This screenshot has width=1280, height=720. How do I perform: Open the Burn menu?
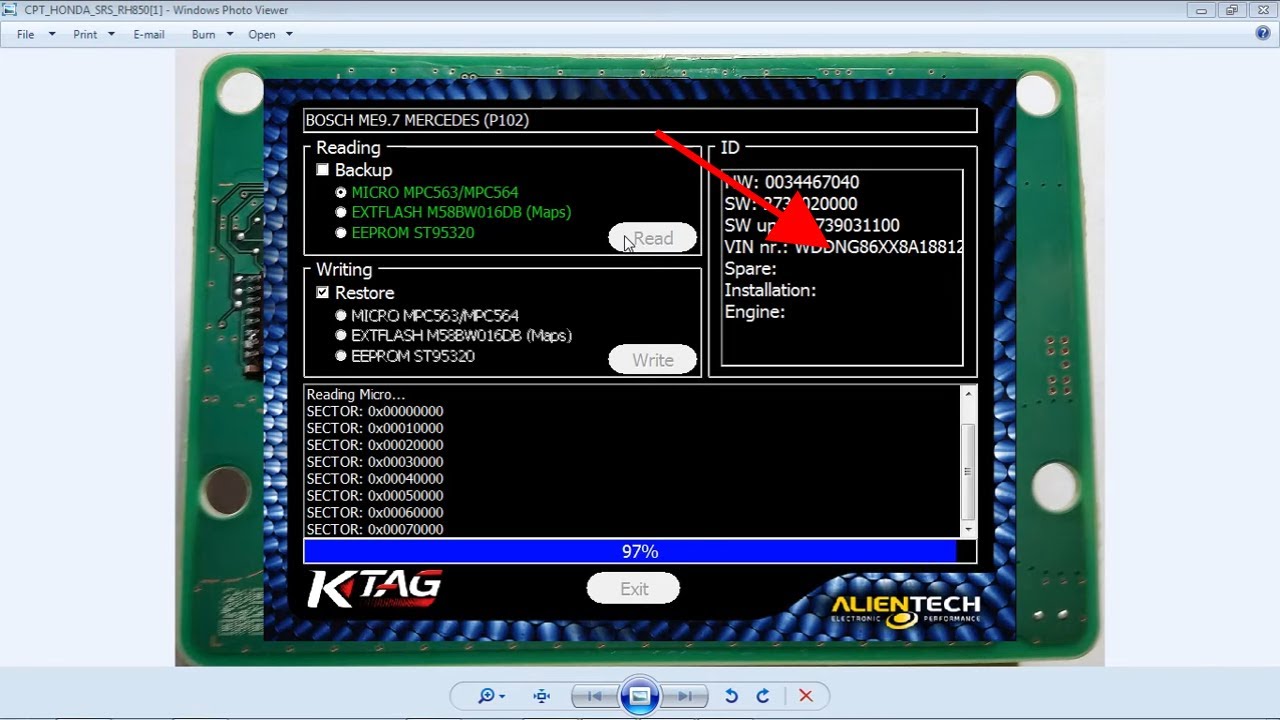[203, 34]
